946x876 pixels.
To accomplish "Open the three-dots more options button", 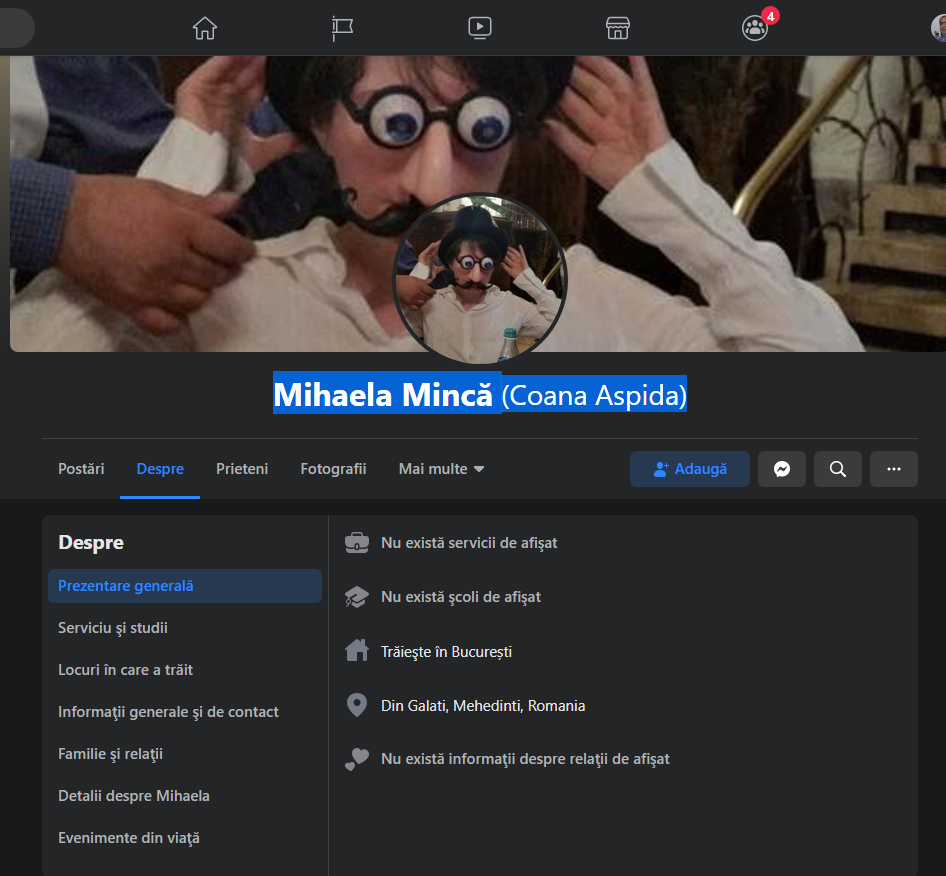I will [894, 469].
